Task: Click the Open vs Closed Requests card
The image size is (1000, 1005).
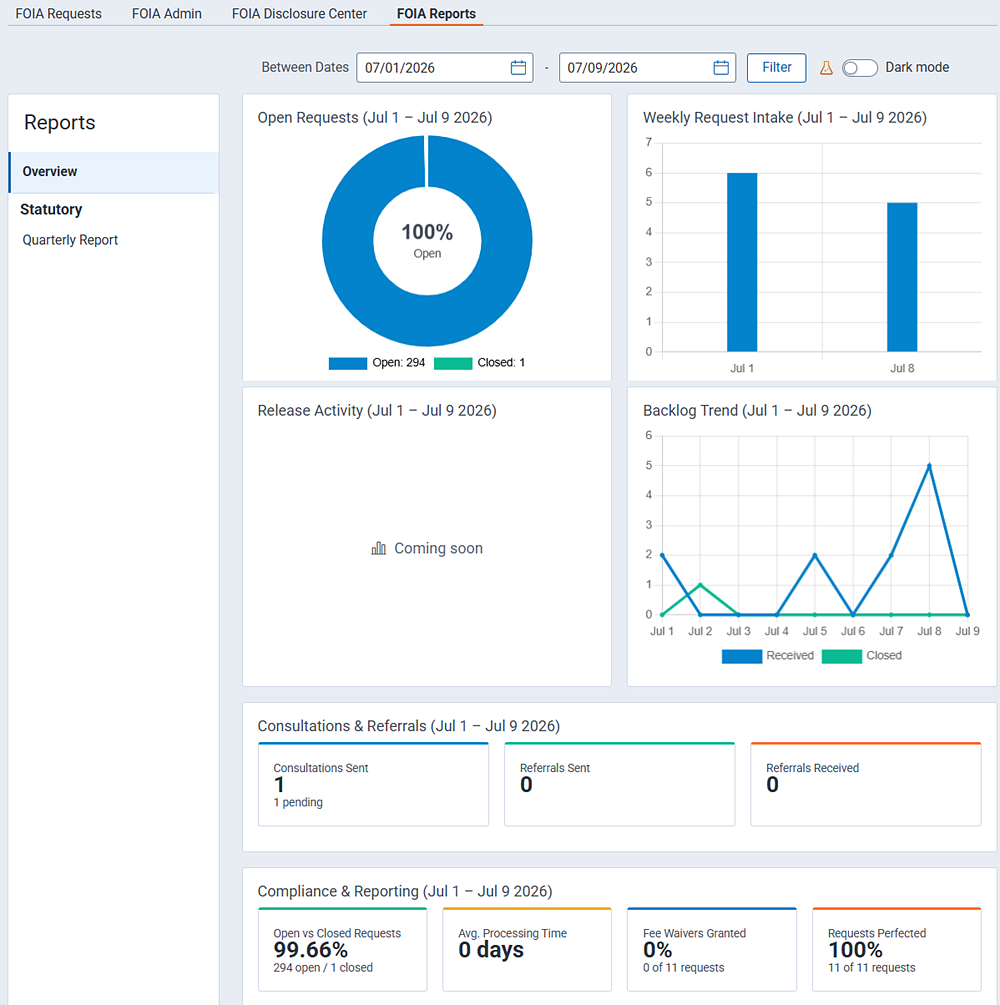Action: 342,949
